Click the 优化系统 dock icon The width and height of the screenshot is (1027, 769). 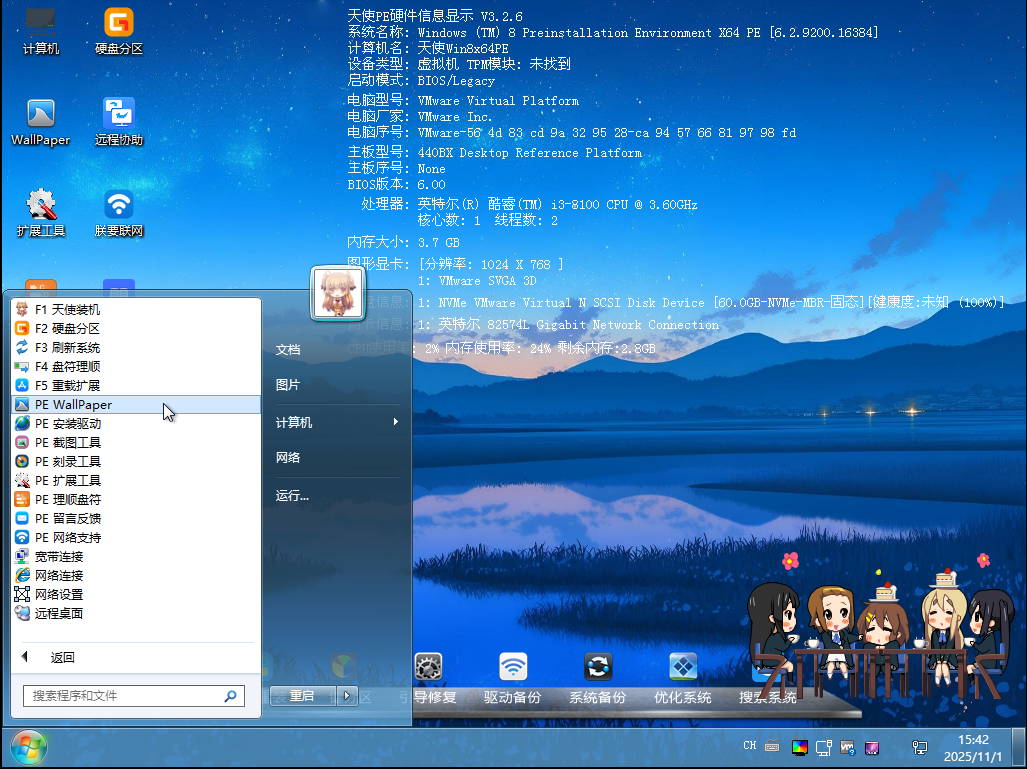(683, 677)
